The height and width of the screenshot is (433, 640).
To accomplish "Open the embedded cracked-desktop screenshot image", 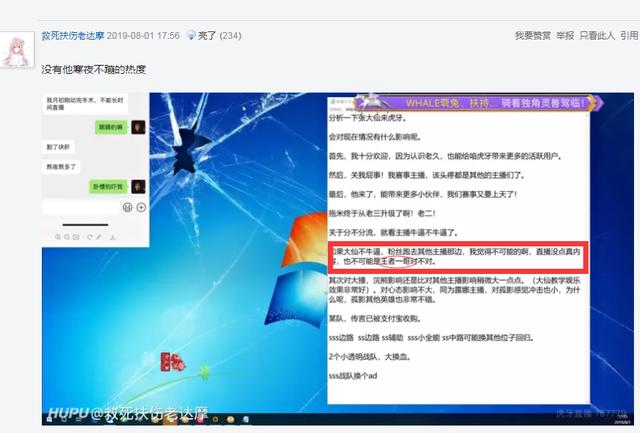I will 338,259.
